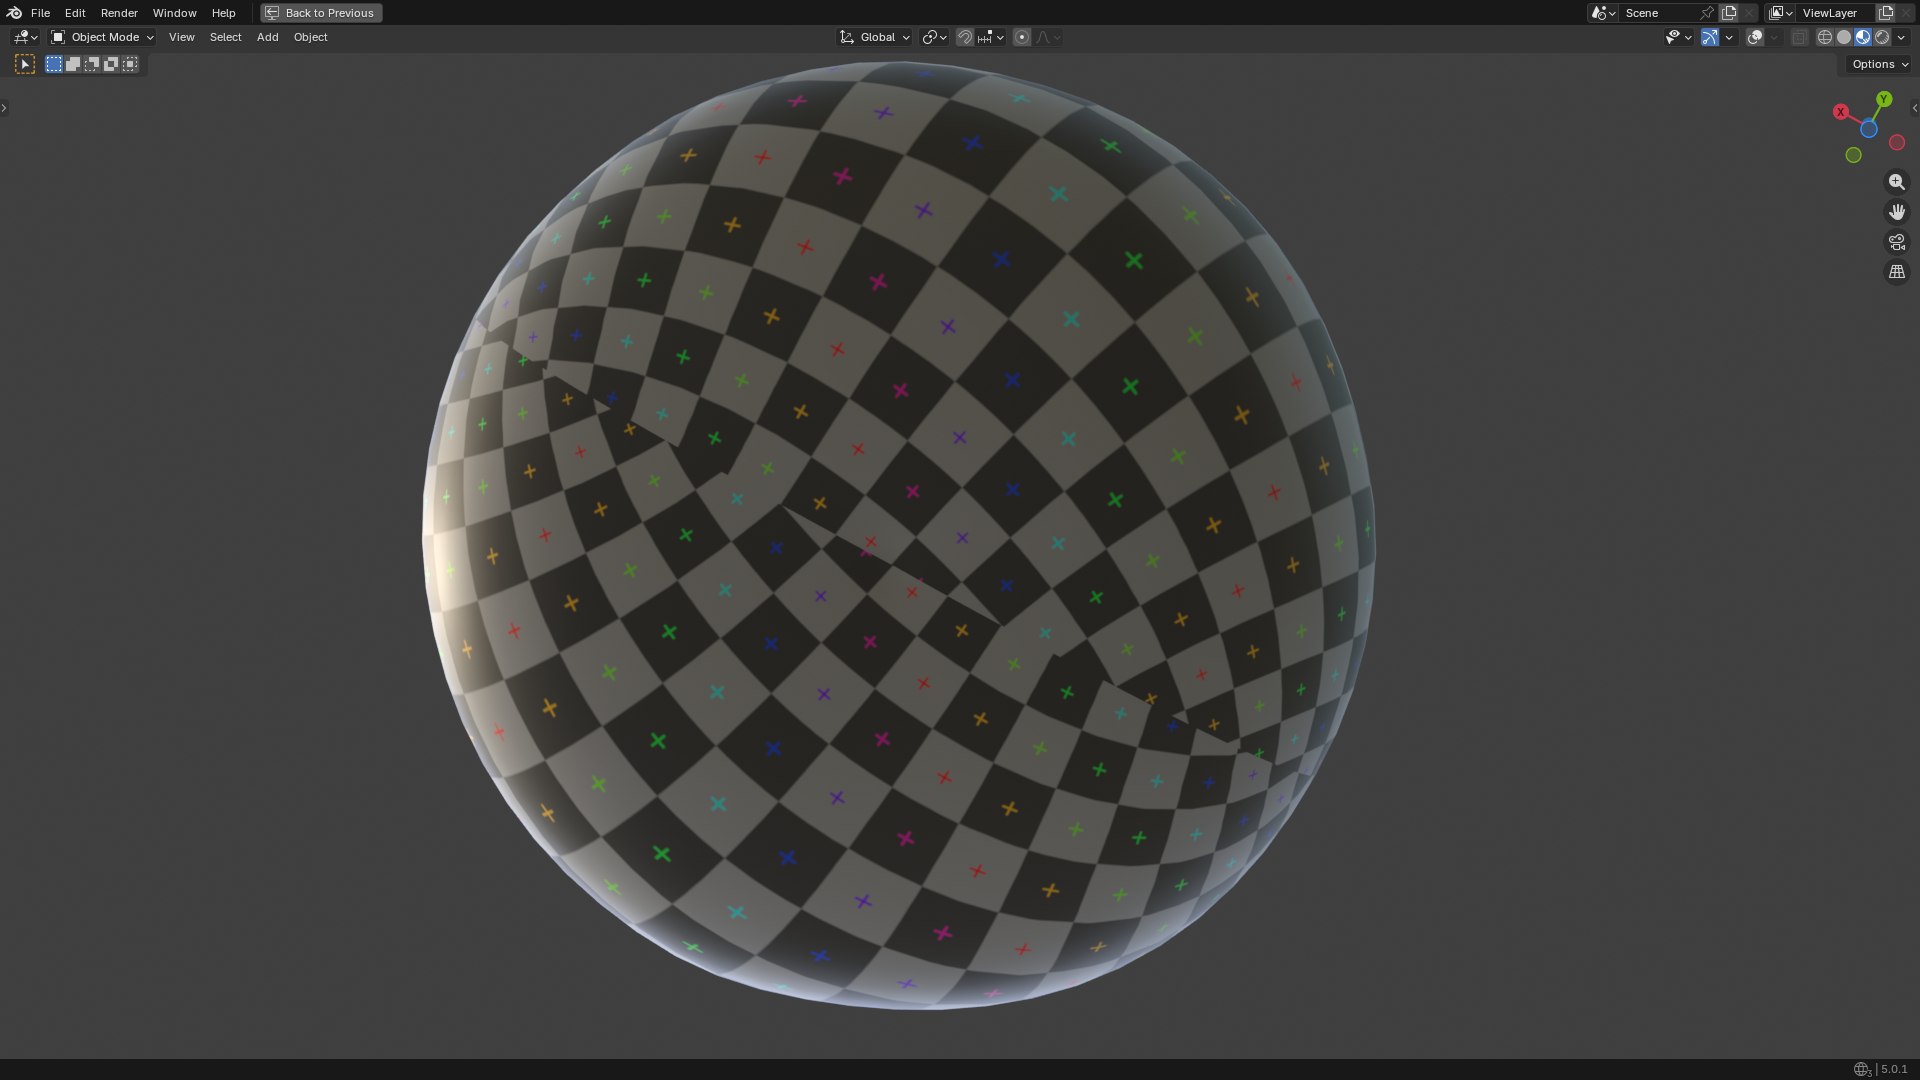The height and width of the screenshot is (1080, 1920).
Task: Click the Blender logo icon
Action: coord(14,13)
